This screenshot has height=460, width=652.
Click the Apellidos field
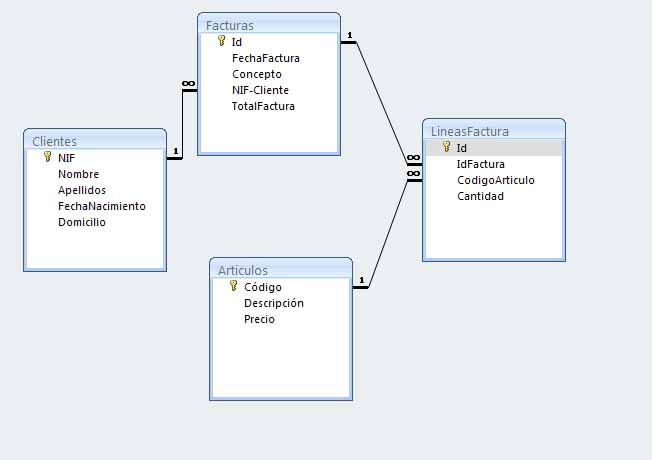pyautogui.click(x=81, y=190)
